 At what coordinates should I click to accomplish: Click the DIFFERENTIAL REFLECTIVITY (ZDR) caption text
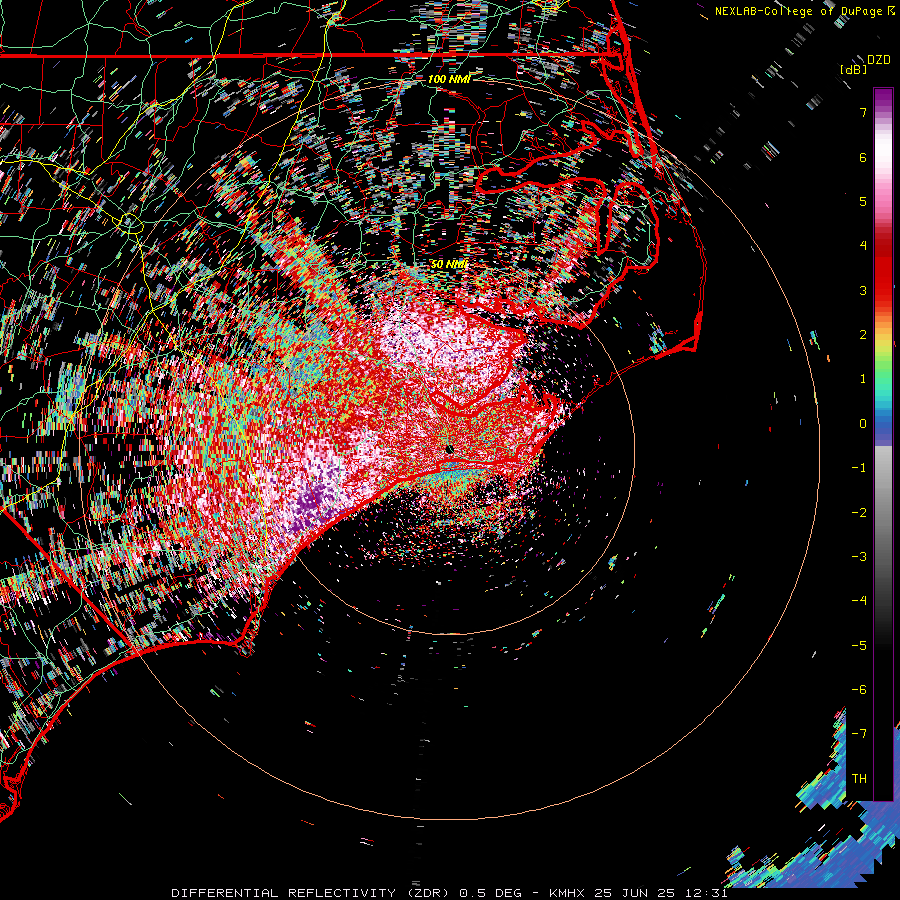click(x=312, y=893)
